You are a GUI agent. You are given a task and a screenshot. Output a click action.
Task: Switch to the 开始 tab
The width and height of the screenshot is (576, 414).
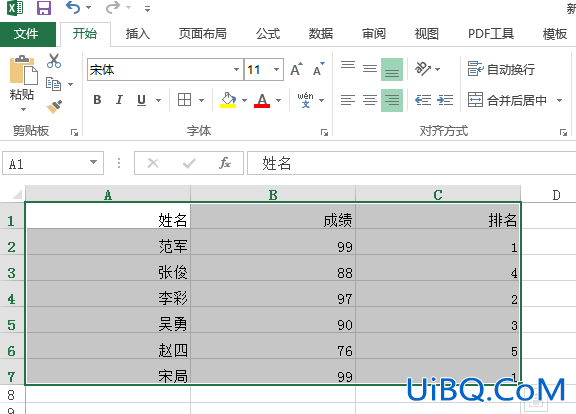point(85,34)
